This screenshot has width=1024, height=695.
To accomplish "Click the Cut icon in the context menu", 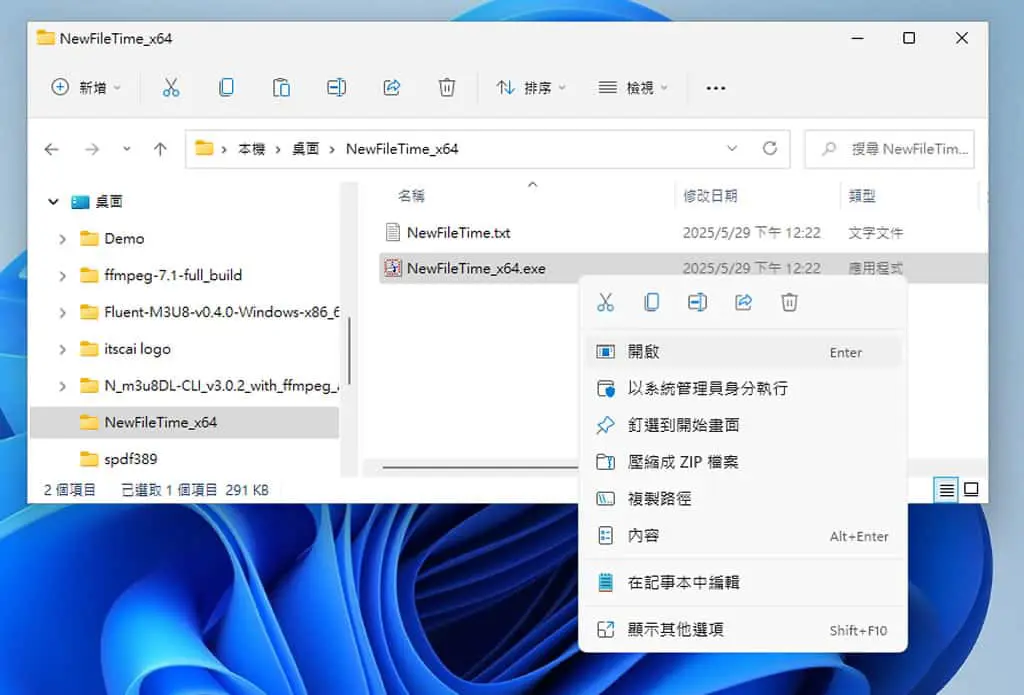I will click(605, 302).
